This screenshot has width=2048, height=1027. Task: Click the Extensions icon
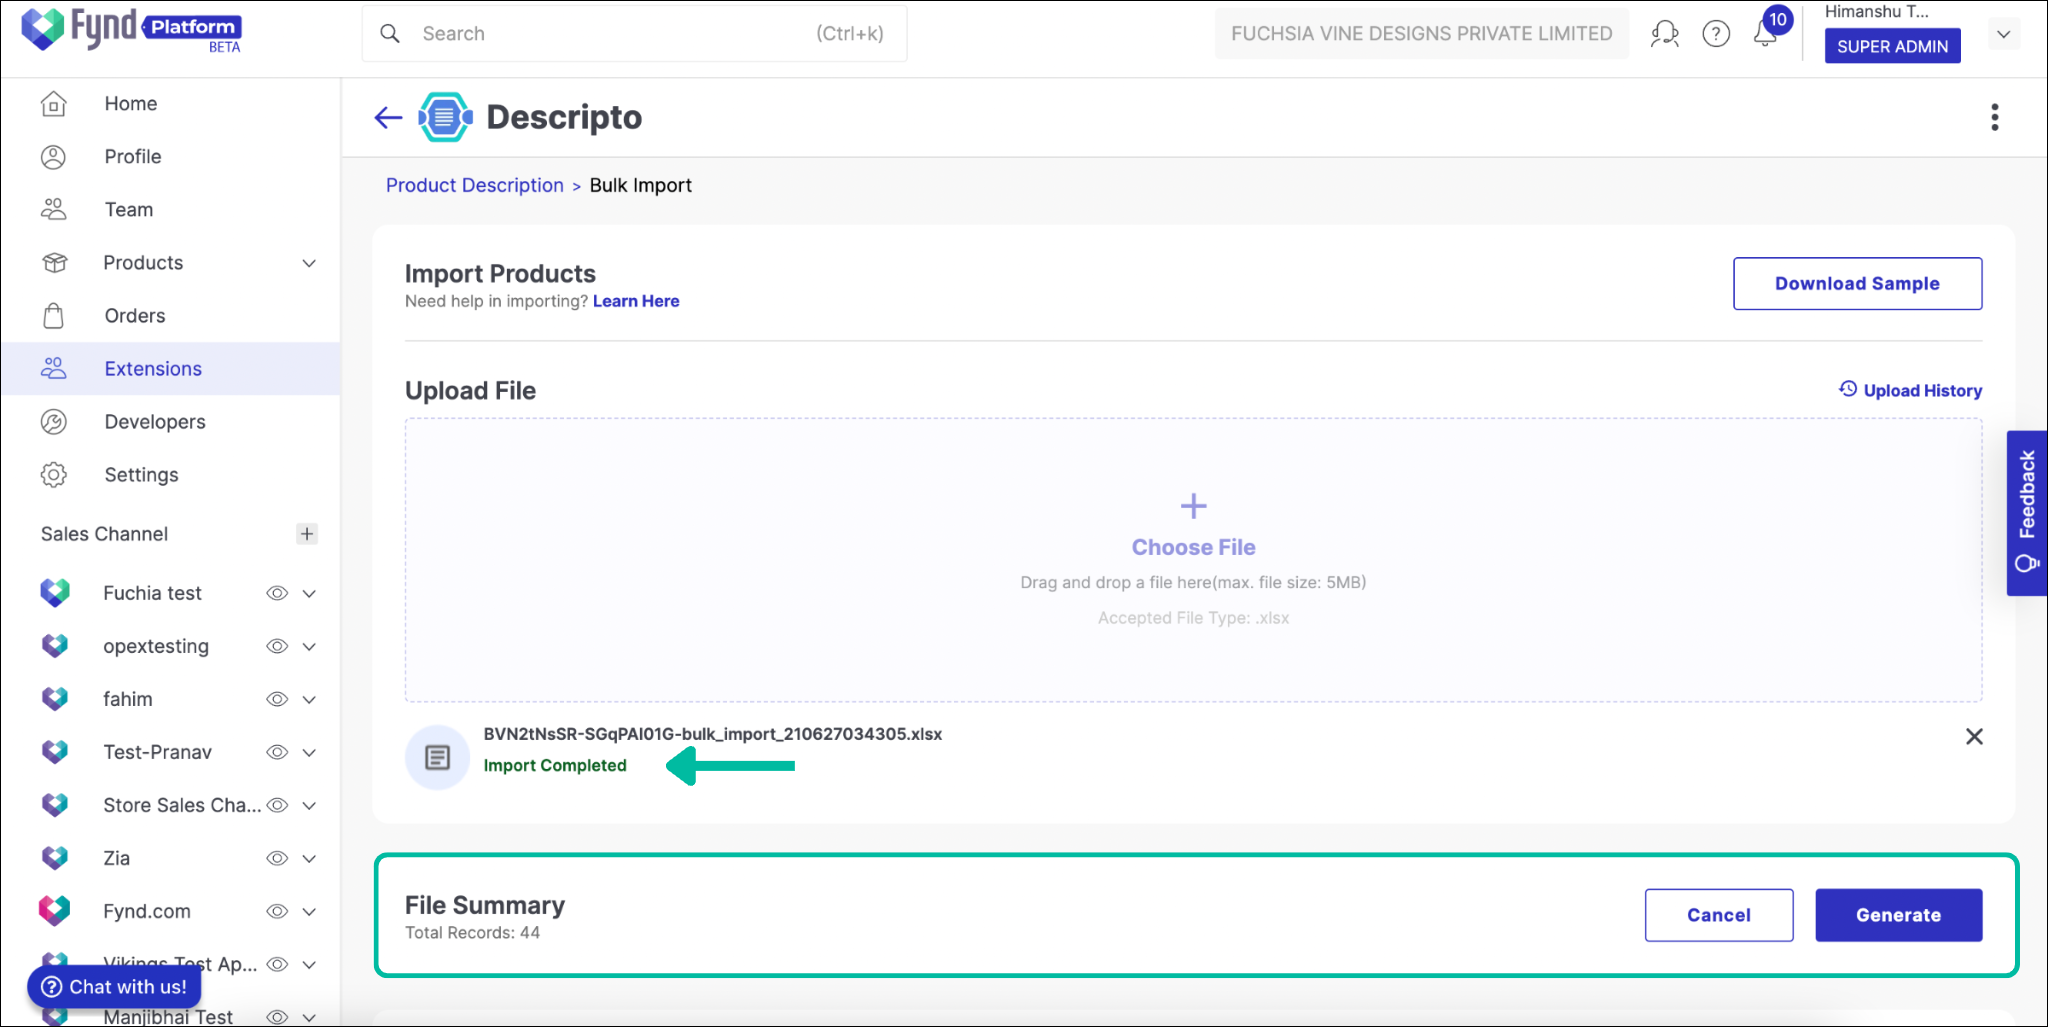(x=54, y=368)
